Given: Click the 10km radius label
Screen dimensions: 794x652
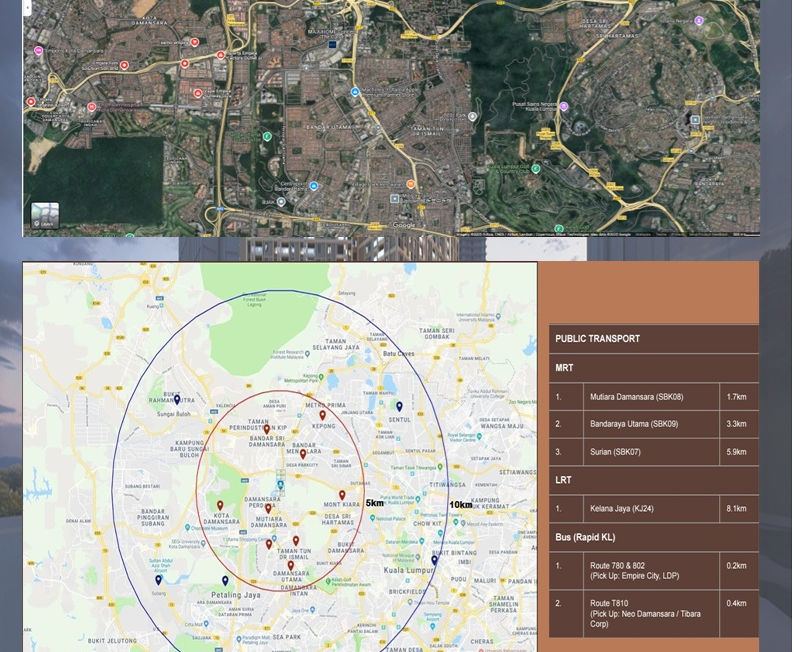Looking at the screenshot, I should (461, 505).
